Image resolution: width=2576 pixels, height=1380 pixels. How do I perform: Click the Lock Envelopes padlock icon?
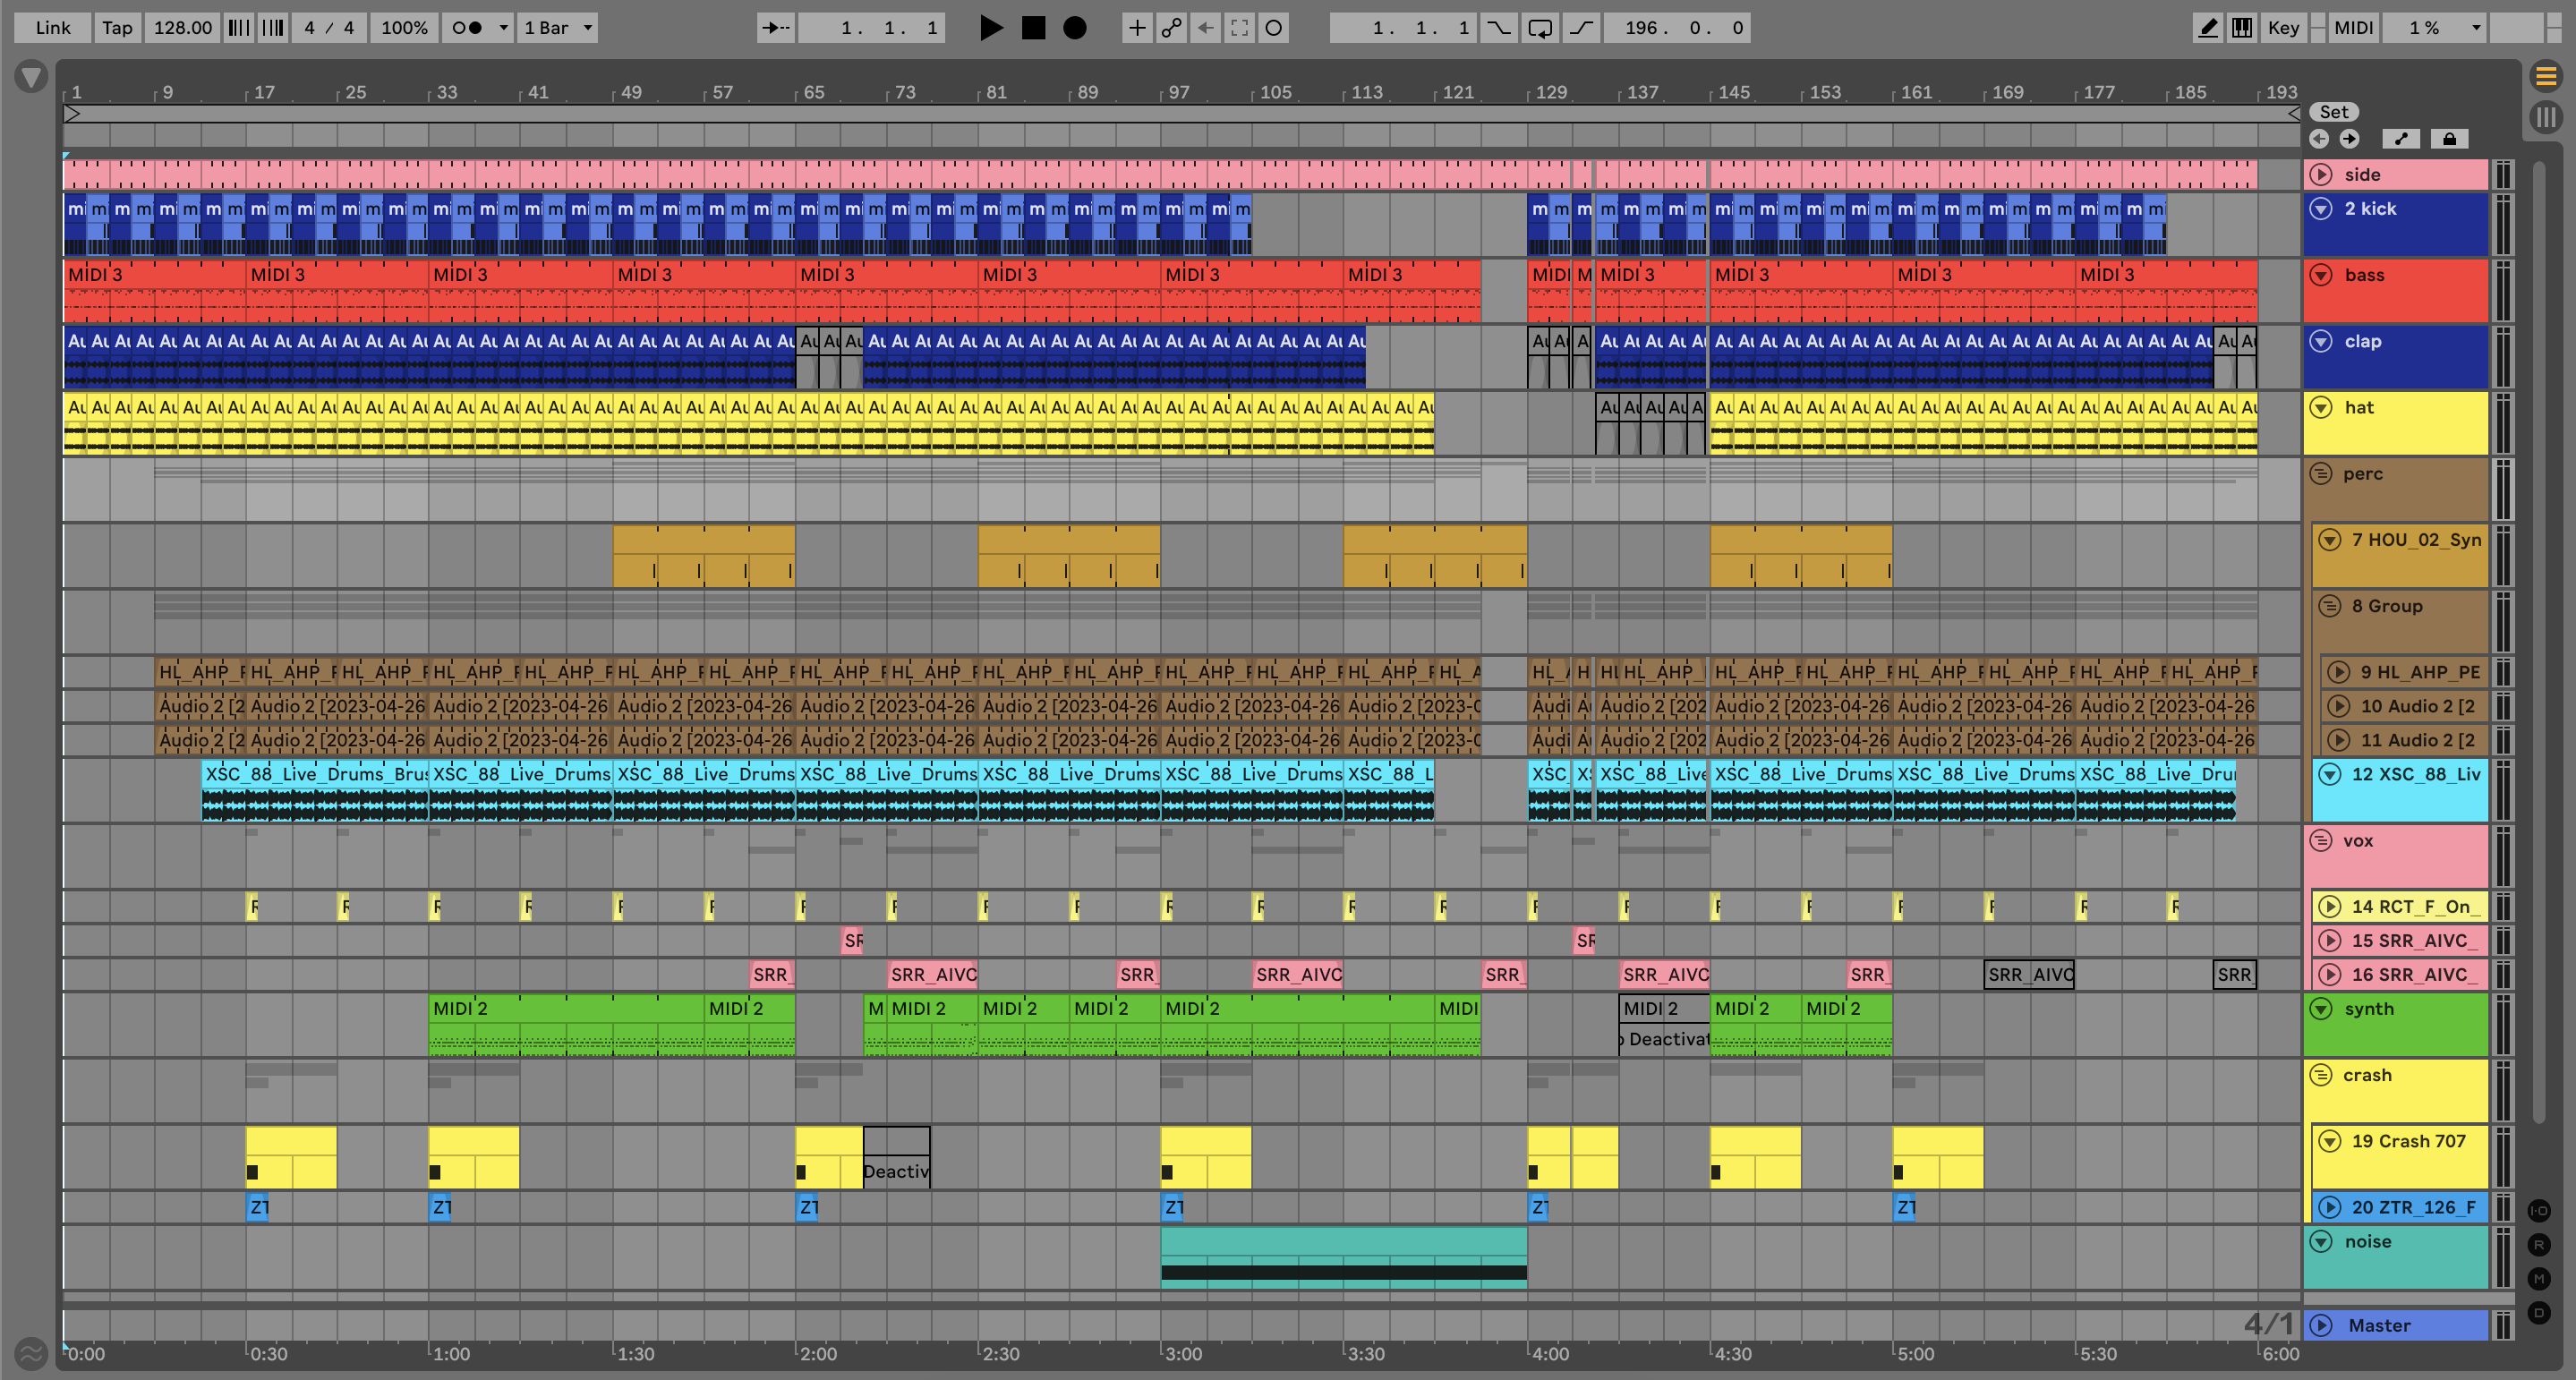(2449, 139)
